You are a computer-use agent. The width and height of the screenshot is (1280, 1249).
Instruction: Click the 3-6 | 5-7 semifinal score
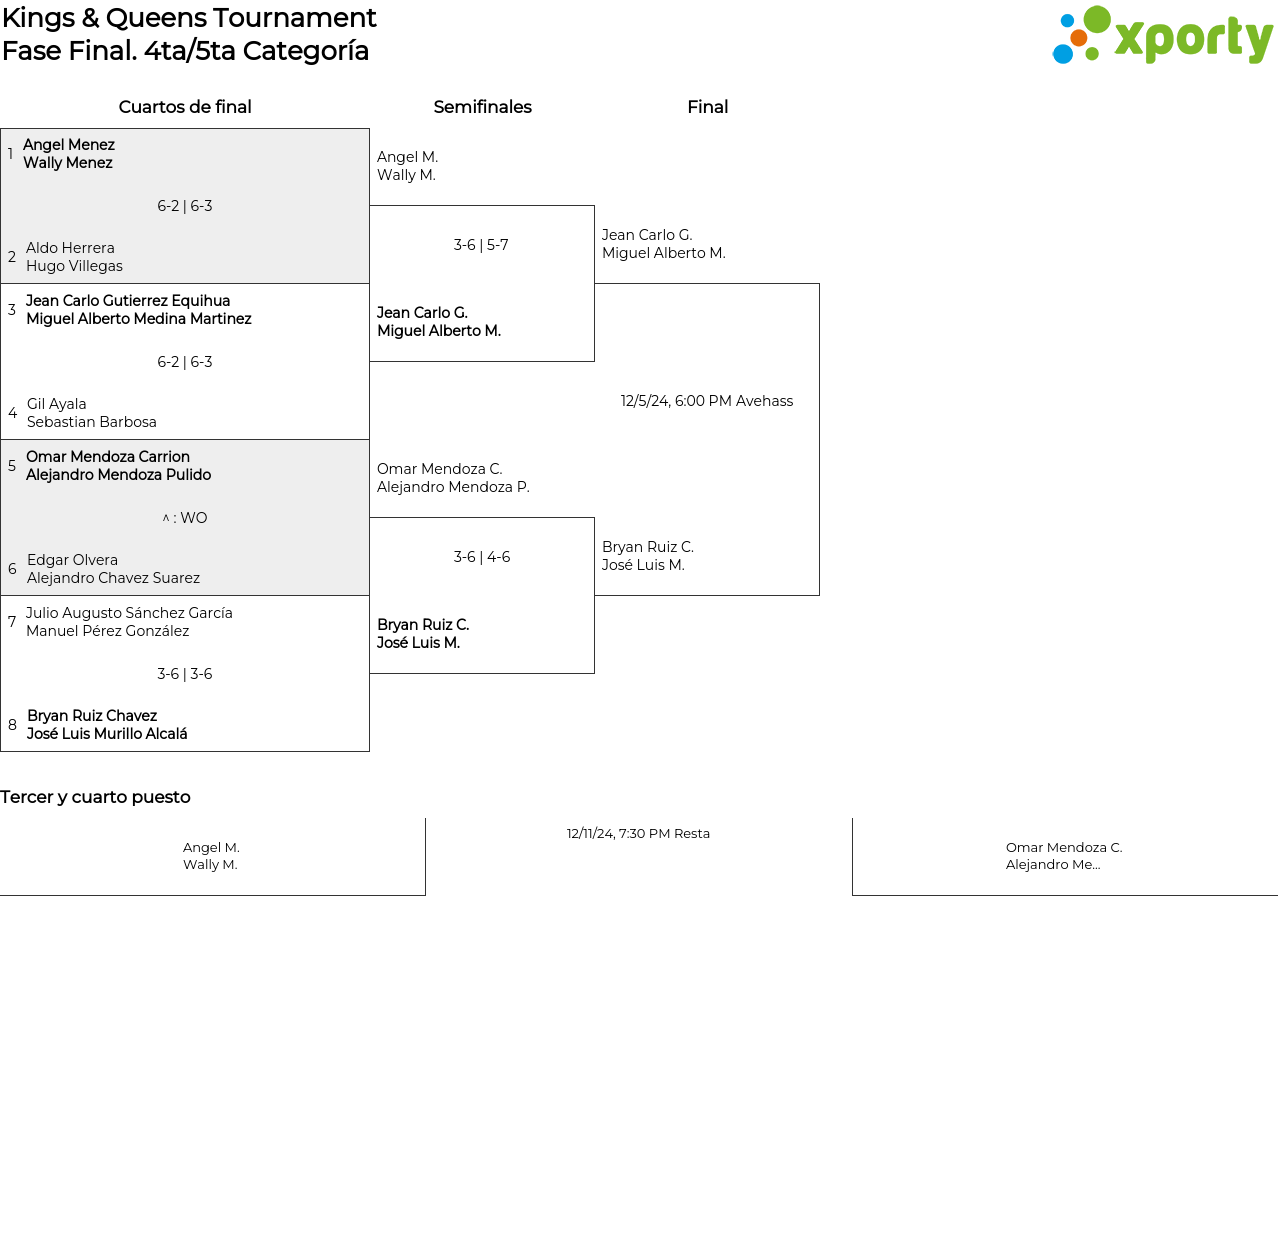pos(481,245)
